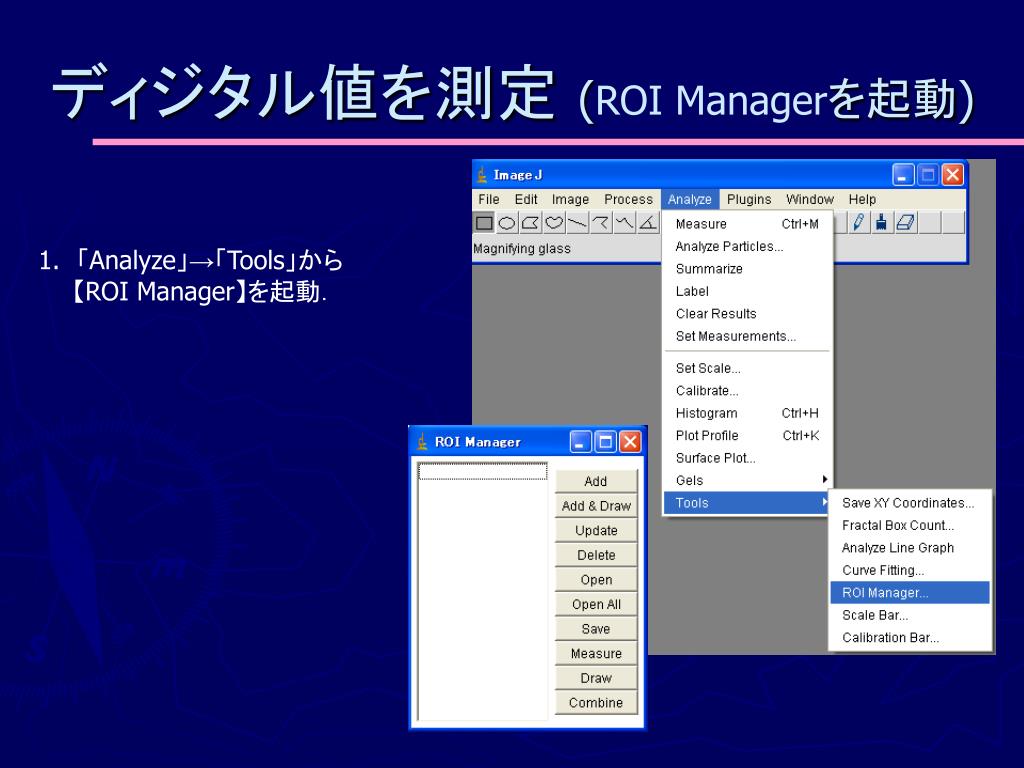Open the File menu

(x=488, y=199)
